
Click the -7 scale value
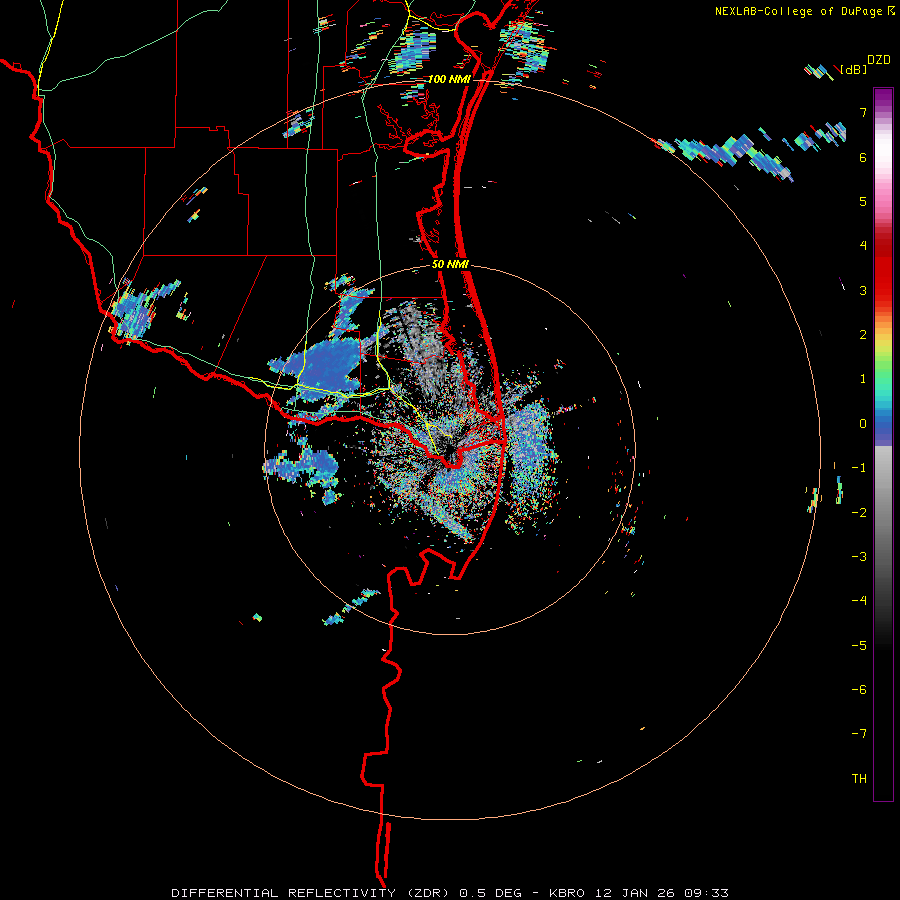pyautogui.click(x=859, y=734)
